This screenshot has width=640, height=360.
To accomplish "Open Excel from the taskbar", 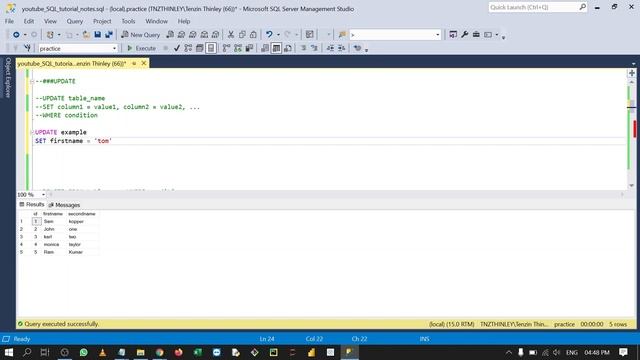I will 198,352.
